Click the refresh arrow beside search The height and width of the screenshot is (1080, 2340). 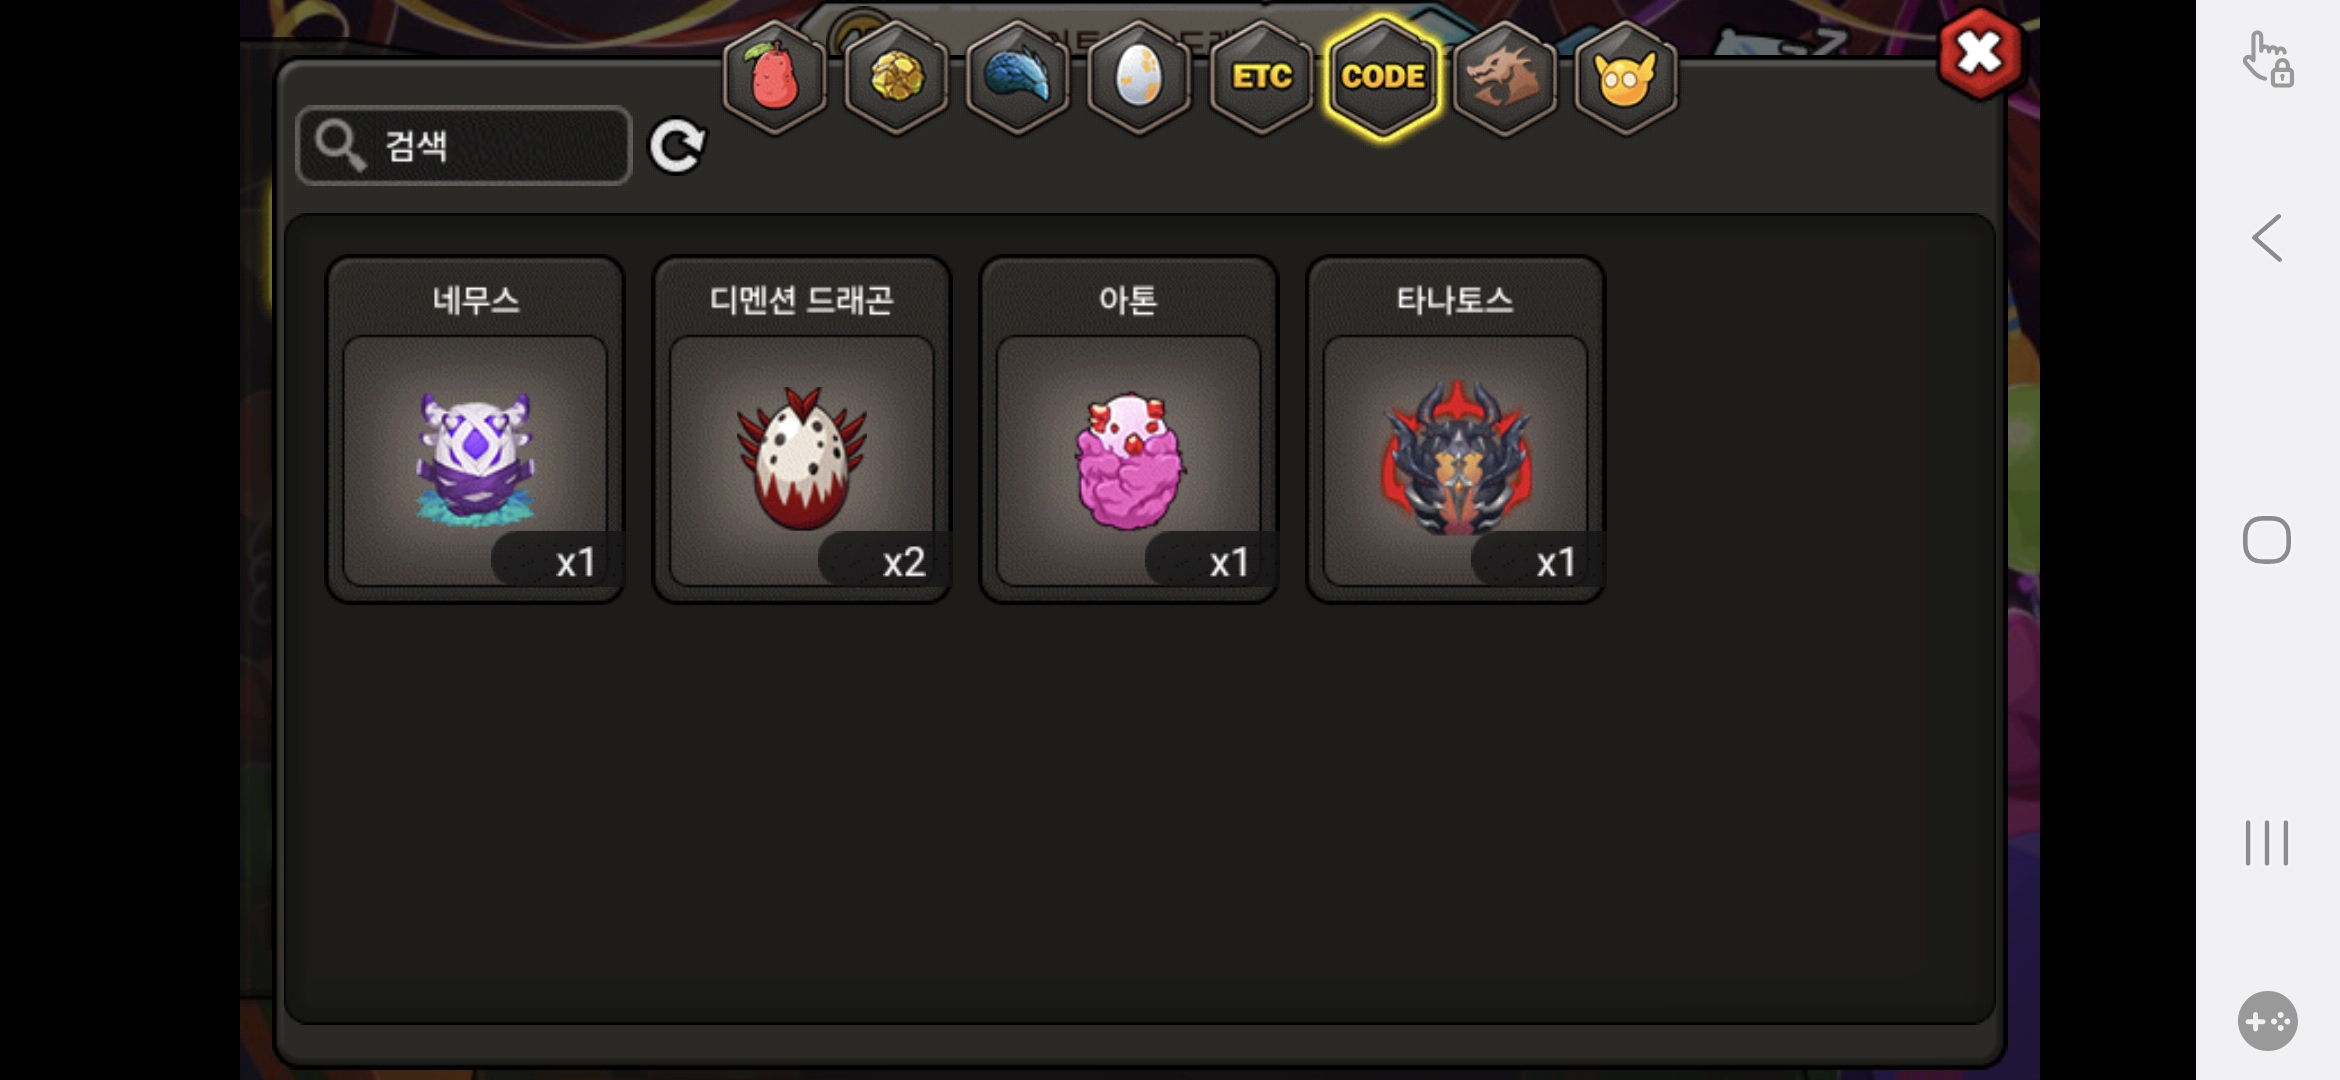(x=677, y=146)
